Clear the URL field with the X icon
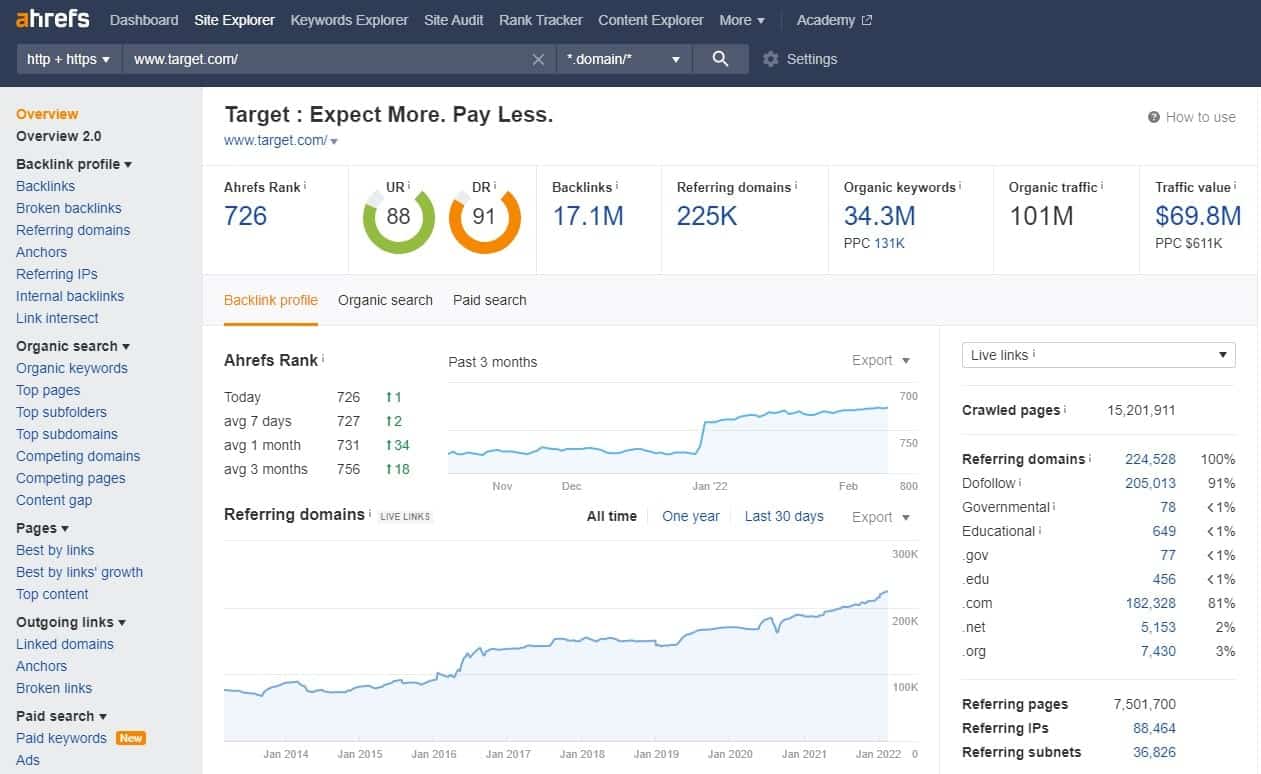The image size is (1261, 774). (x=539, y=59)
